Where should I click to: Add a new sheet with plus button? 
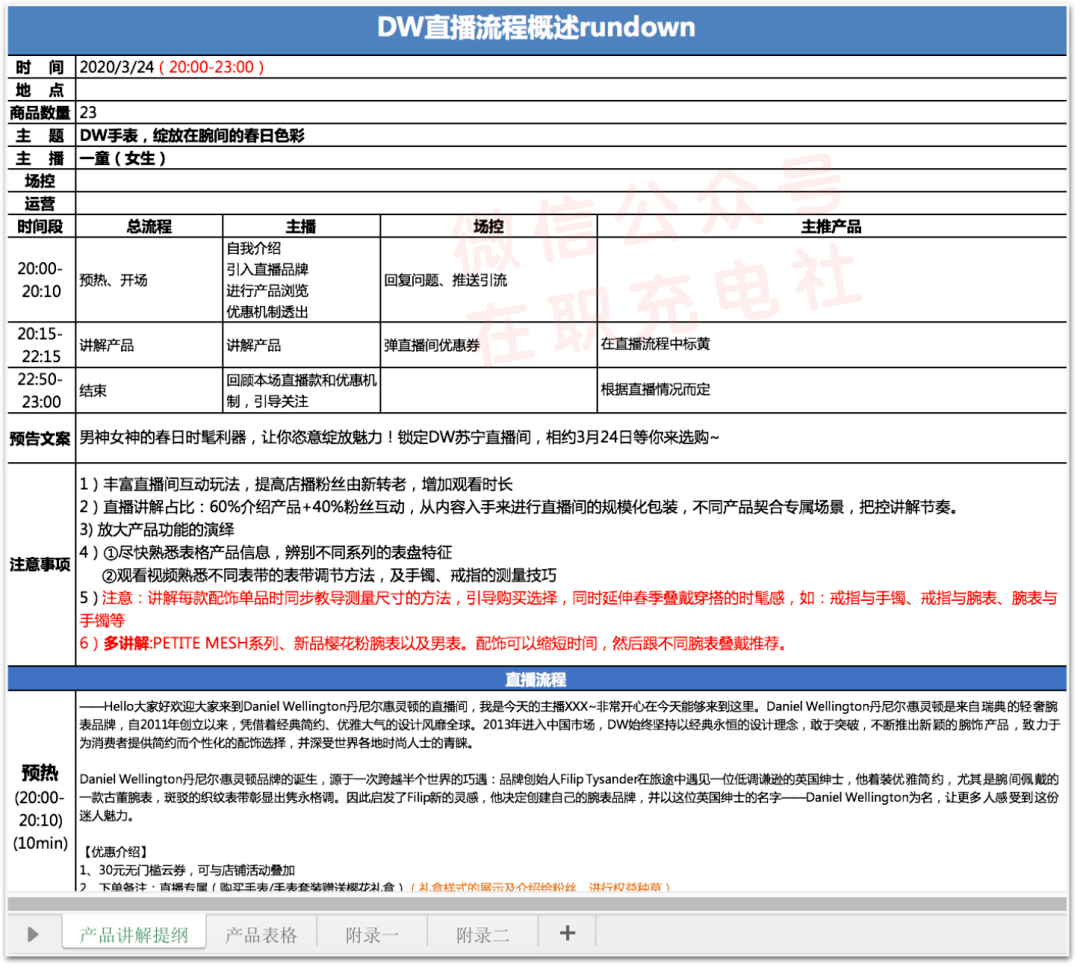tap(567, 933)
